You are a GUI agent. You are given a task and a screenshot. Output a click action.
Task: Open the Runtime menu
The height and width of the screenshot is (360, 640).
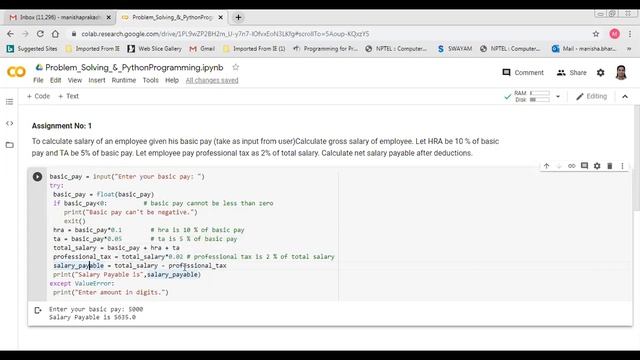coord(124,80)
